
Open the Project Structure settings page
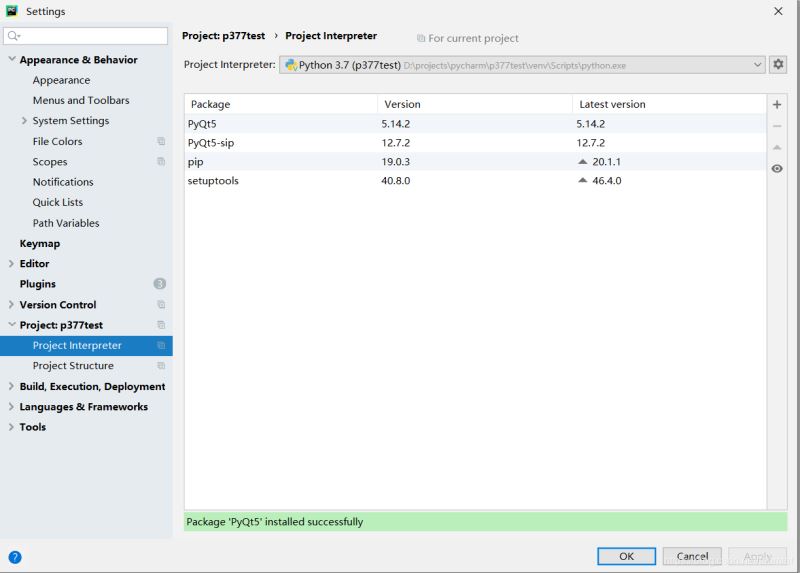click(x=73, y=366)
